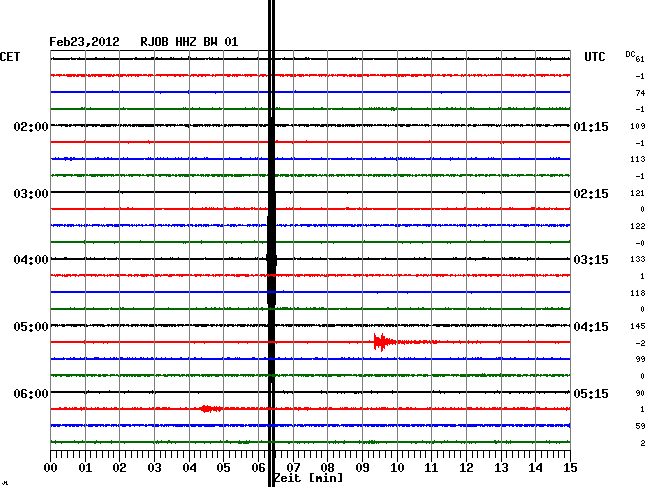
Task: Select the 06:00 CET time label
Action: [x=31, y=393]
